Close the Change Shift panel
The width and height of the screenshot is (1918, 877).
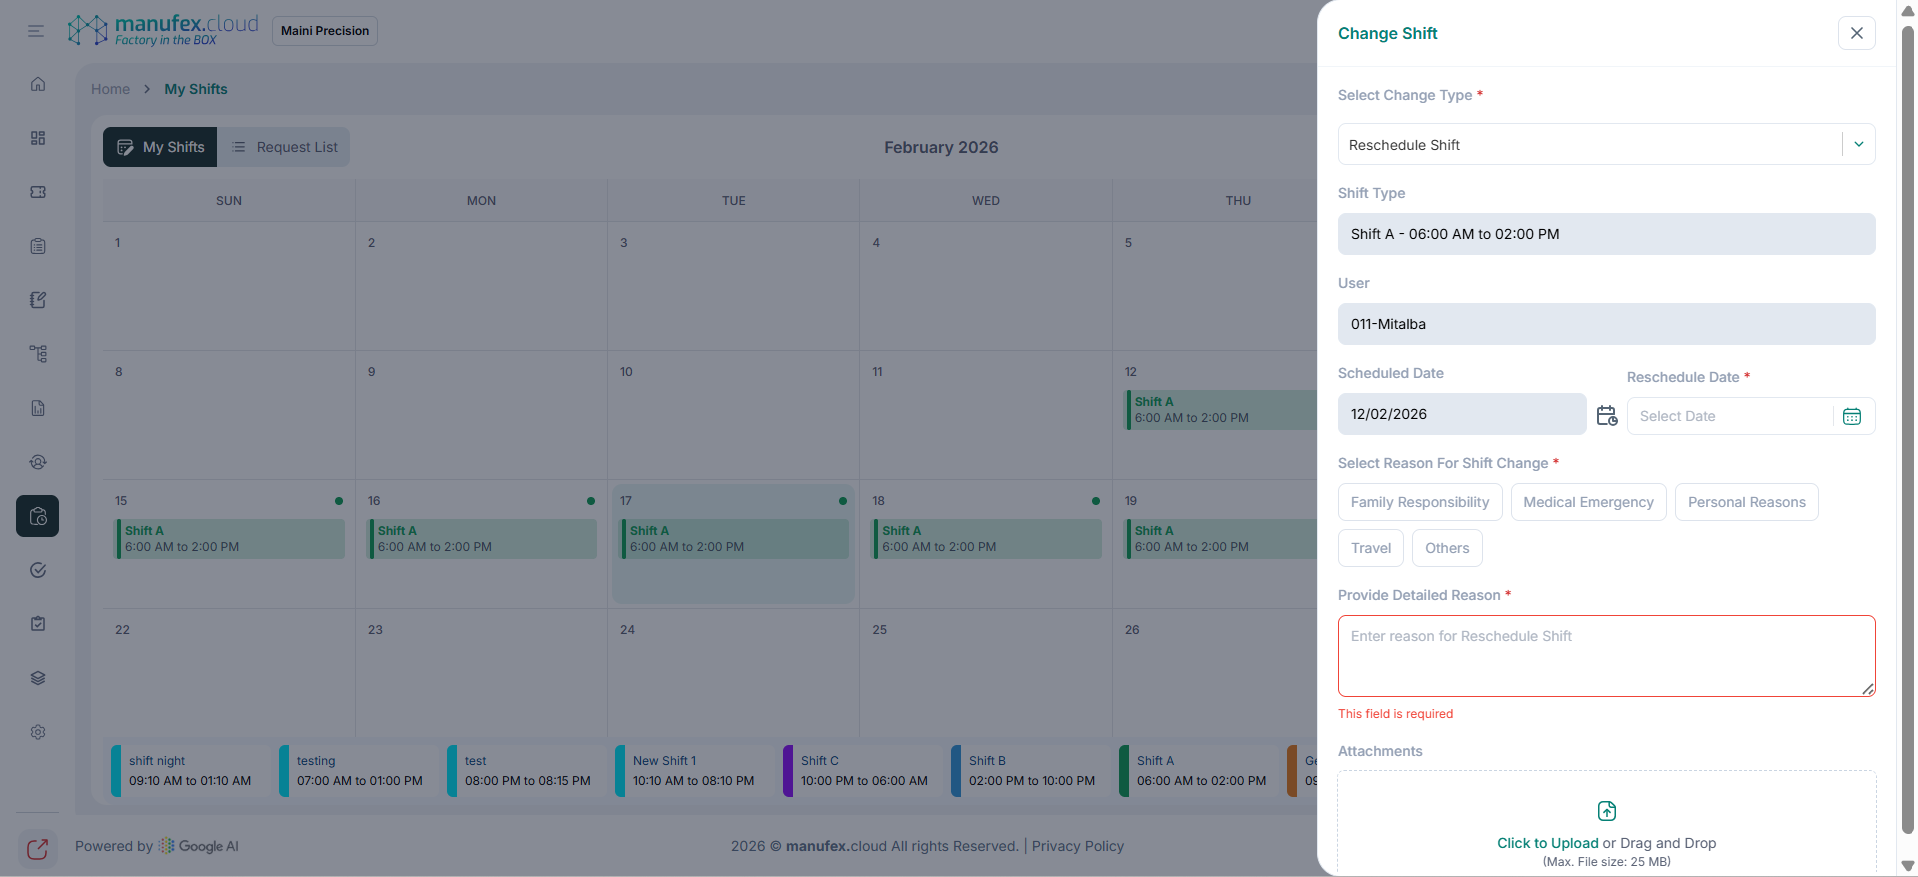click(1857, 33)
